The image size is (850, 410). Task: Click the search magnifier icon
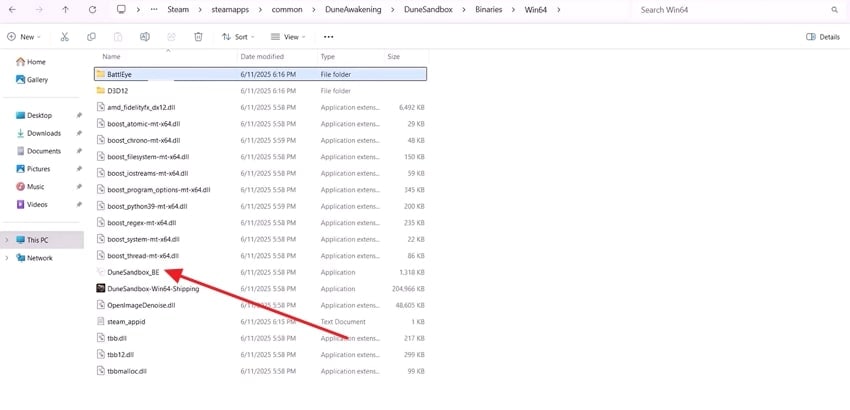point(834,10)
